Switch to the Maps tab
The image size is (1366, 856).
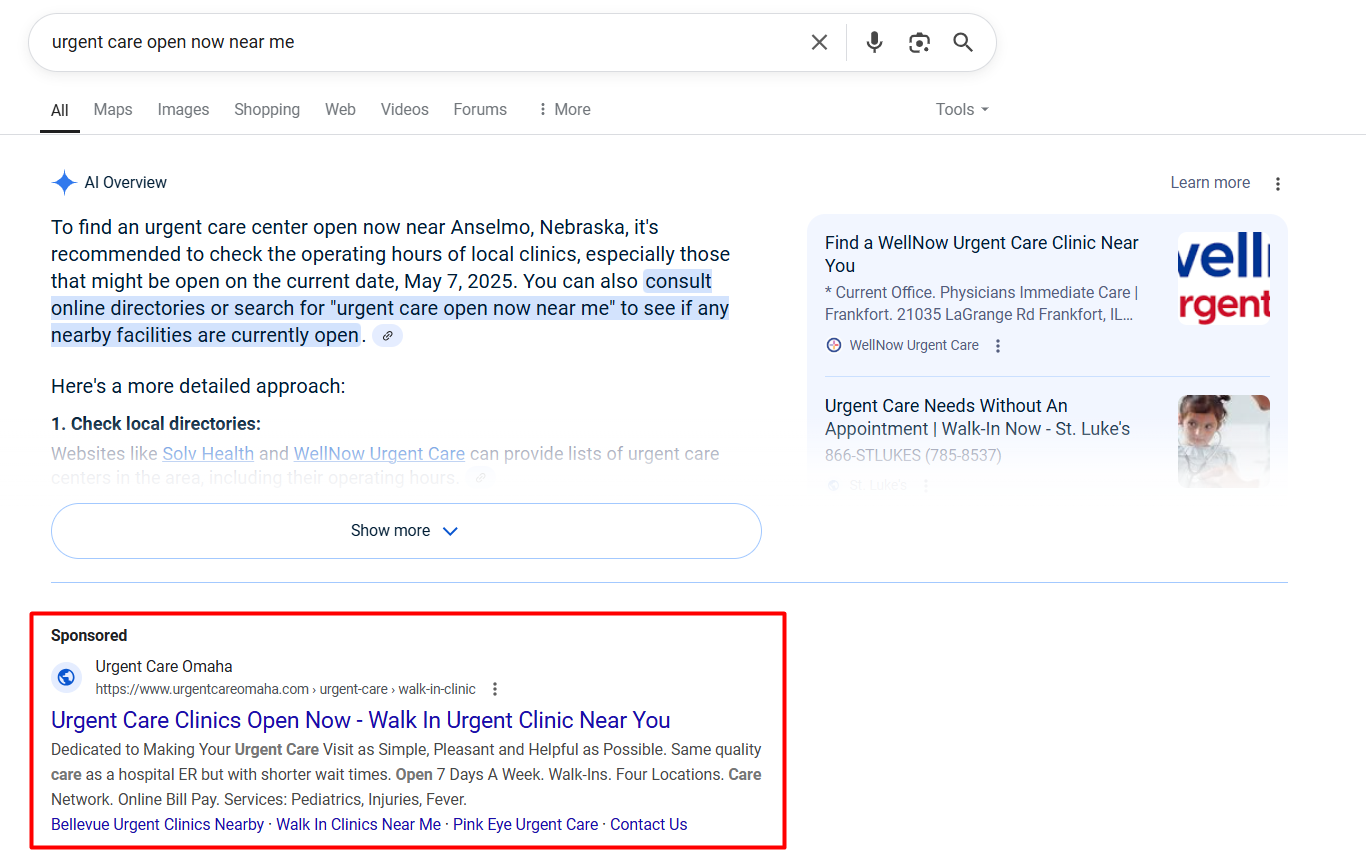(x=113, y=110)
